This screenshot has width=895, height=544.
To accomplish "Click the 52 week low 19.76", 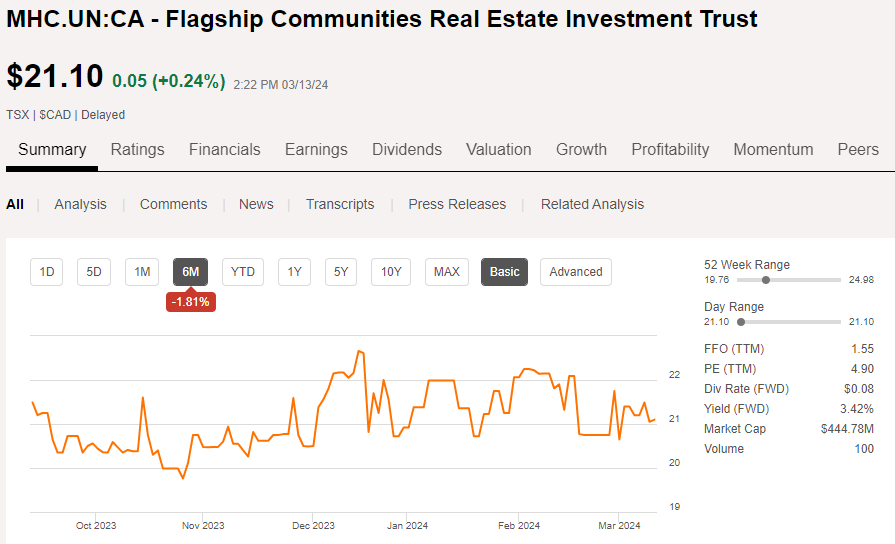I will point(716,280).
